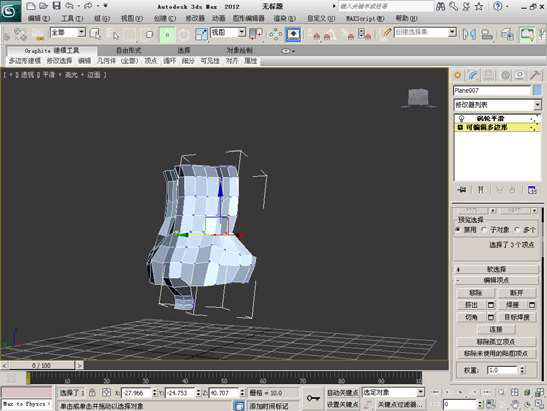Screen dimensions: 547x411
Task: Click the selection lock padlock icon
Action: 92,393
